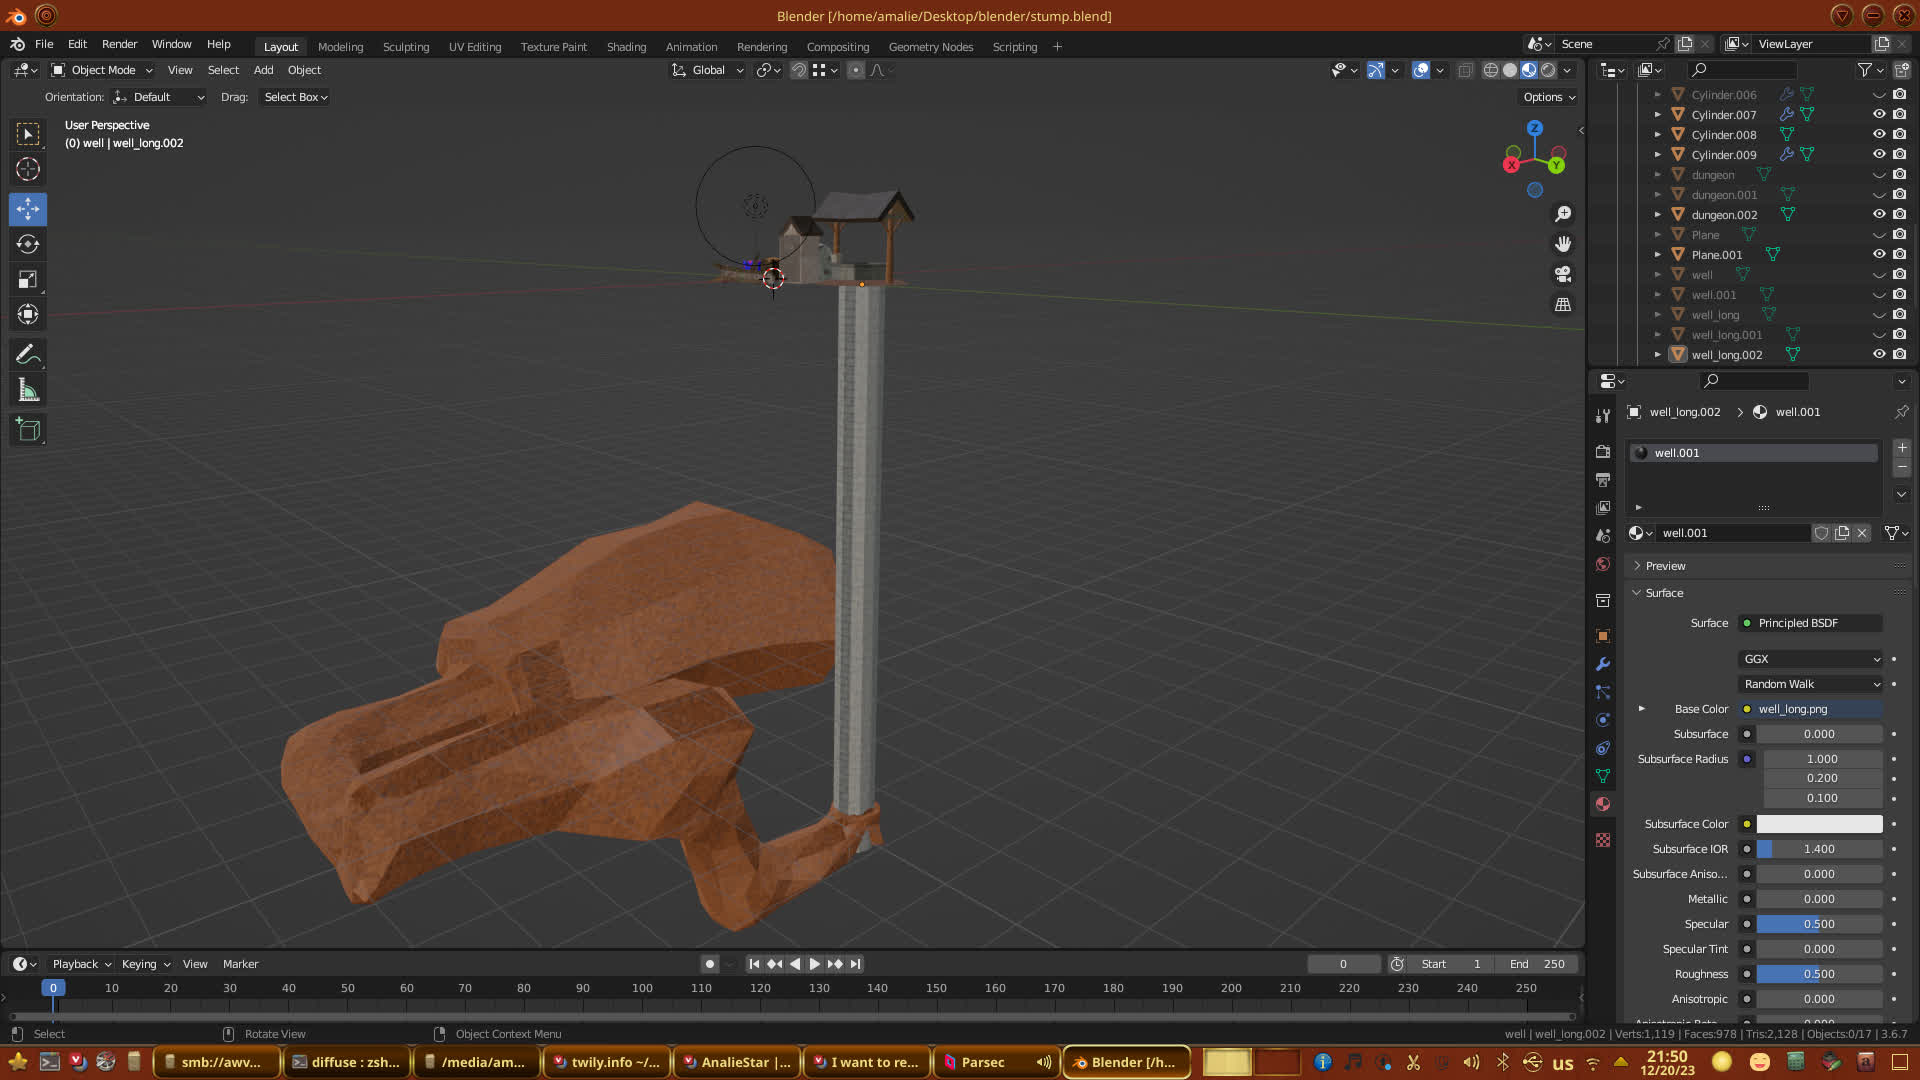The image size is (1920, 1080).
Task: Choose the Add Cube tool
Action: 28,430
